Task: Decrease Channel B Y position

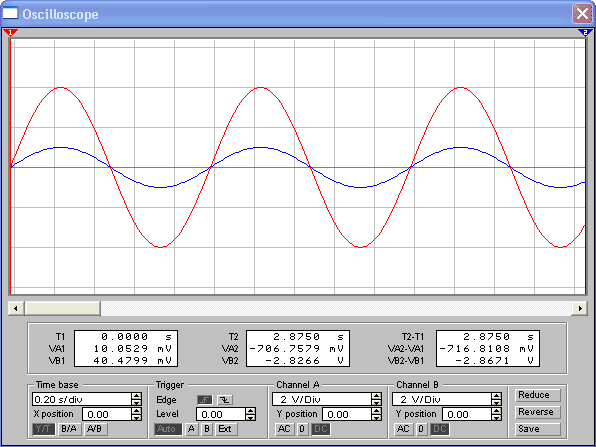Action: 496,417
